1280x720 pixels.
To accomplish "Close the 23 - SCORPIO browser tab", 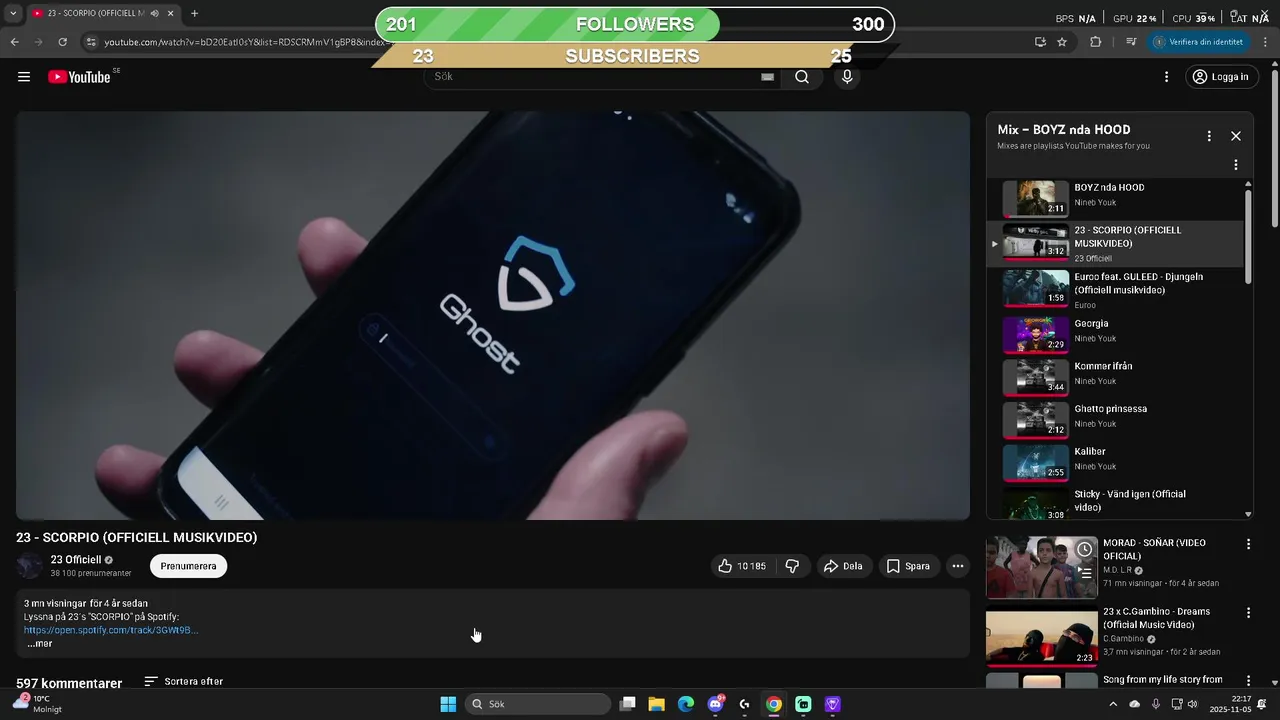I will pyautogui.click(x=171, y=13).
